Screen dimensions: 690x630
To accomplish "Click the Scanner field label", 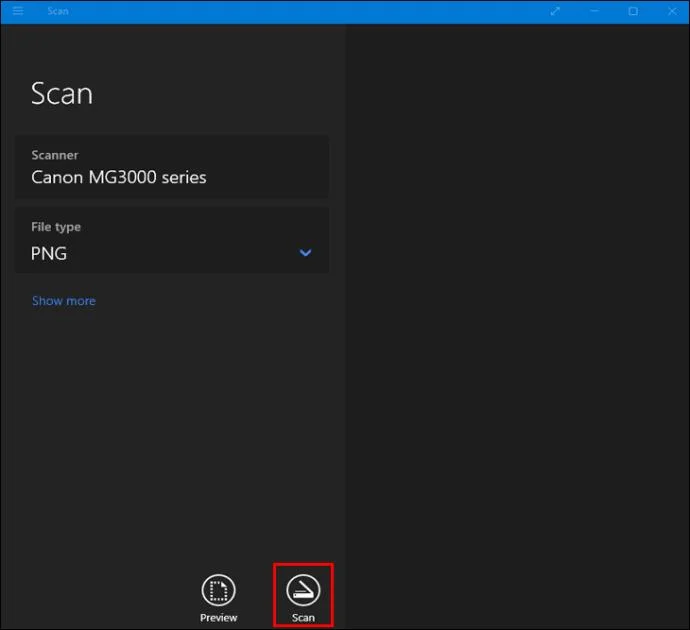I will (x=55, y=155).
